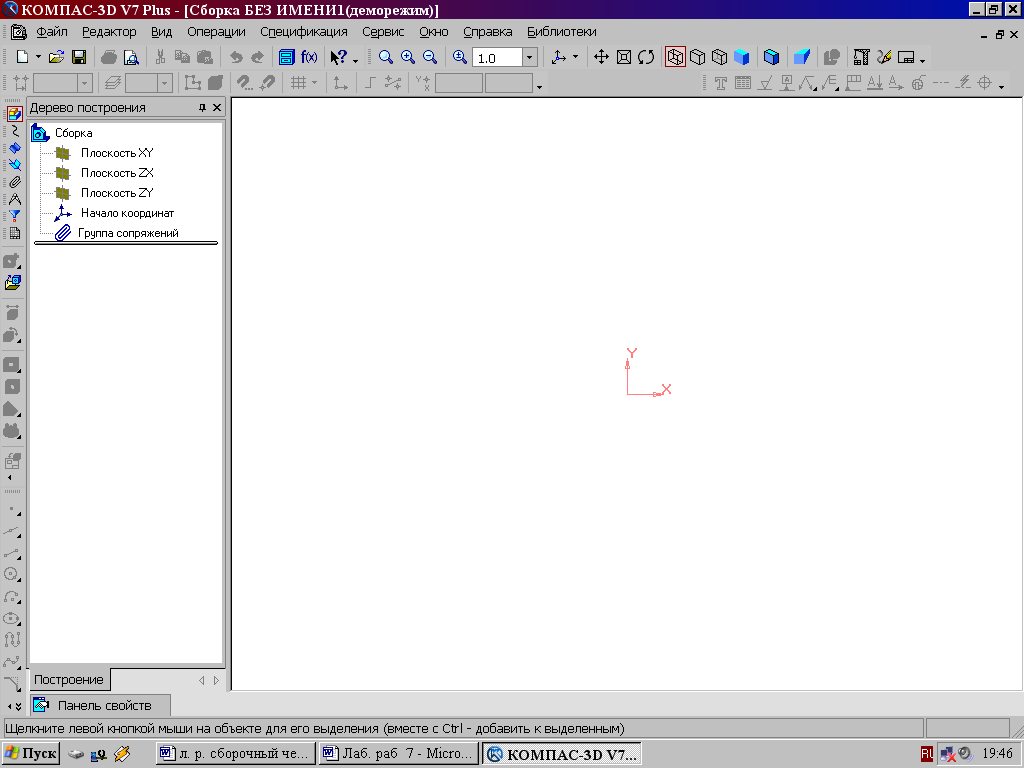Viewport: 1024px width, 768px height.
Task: Open the Library manager (blue cabinet) icon
Action: pos(287,57)
